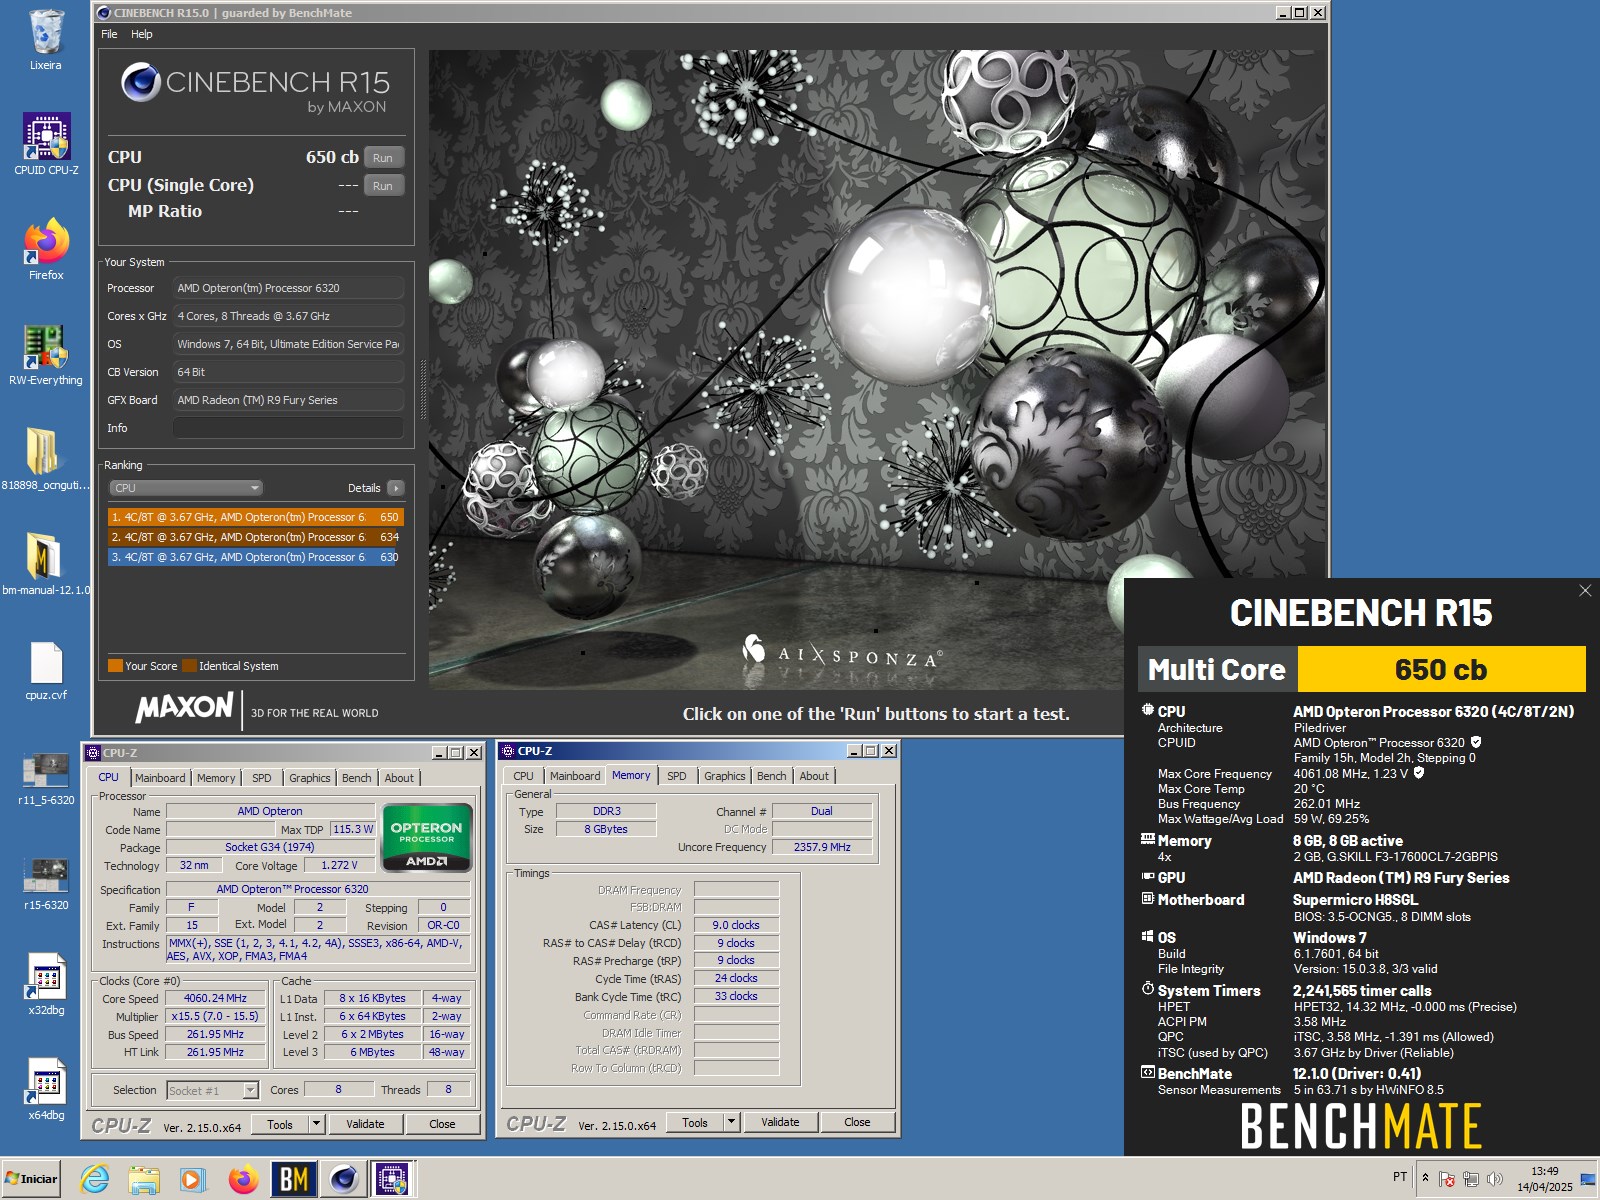Image resolution: width=1600 pixels, height=1200 pixels.
Task: Open the CPU ranking dropdown
Action: pos(186,488)
